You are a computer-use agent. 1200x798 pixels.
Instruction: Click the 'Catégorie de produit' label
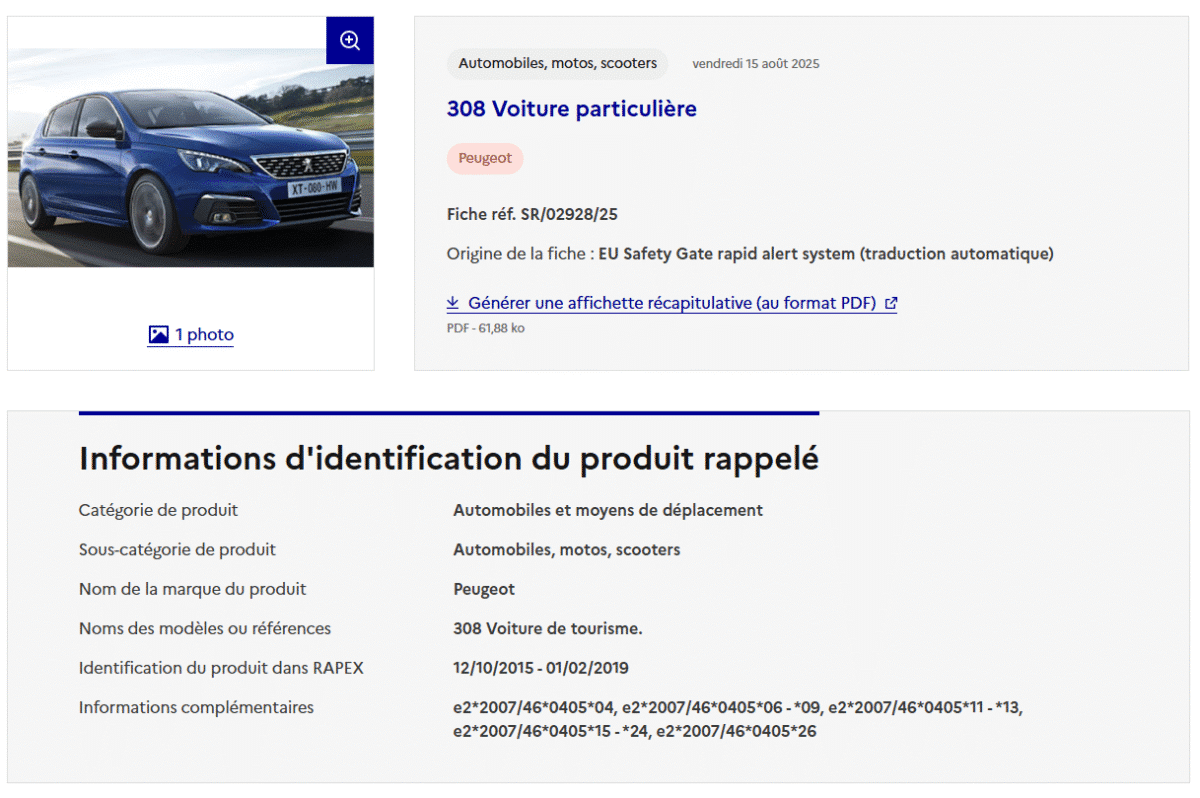click(x=158, y=510)
